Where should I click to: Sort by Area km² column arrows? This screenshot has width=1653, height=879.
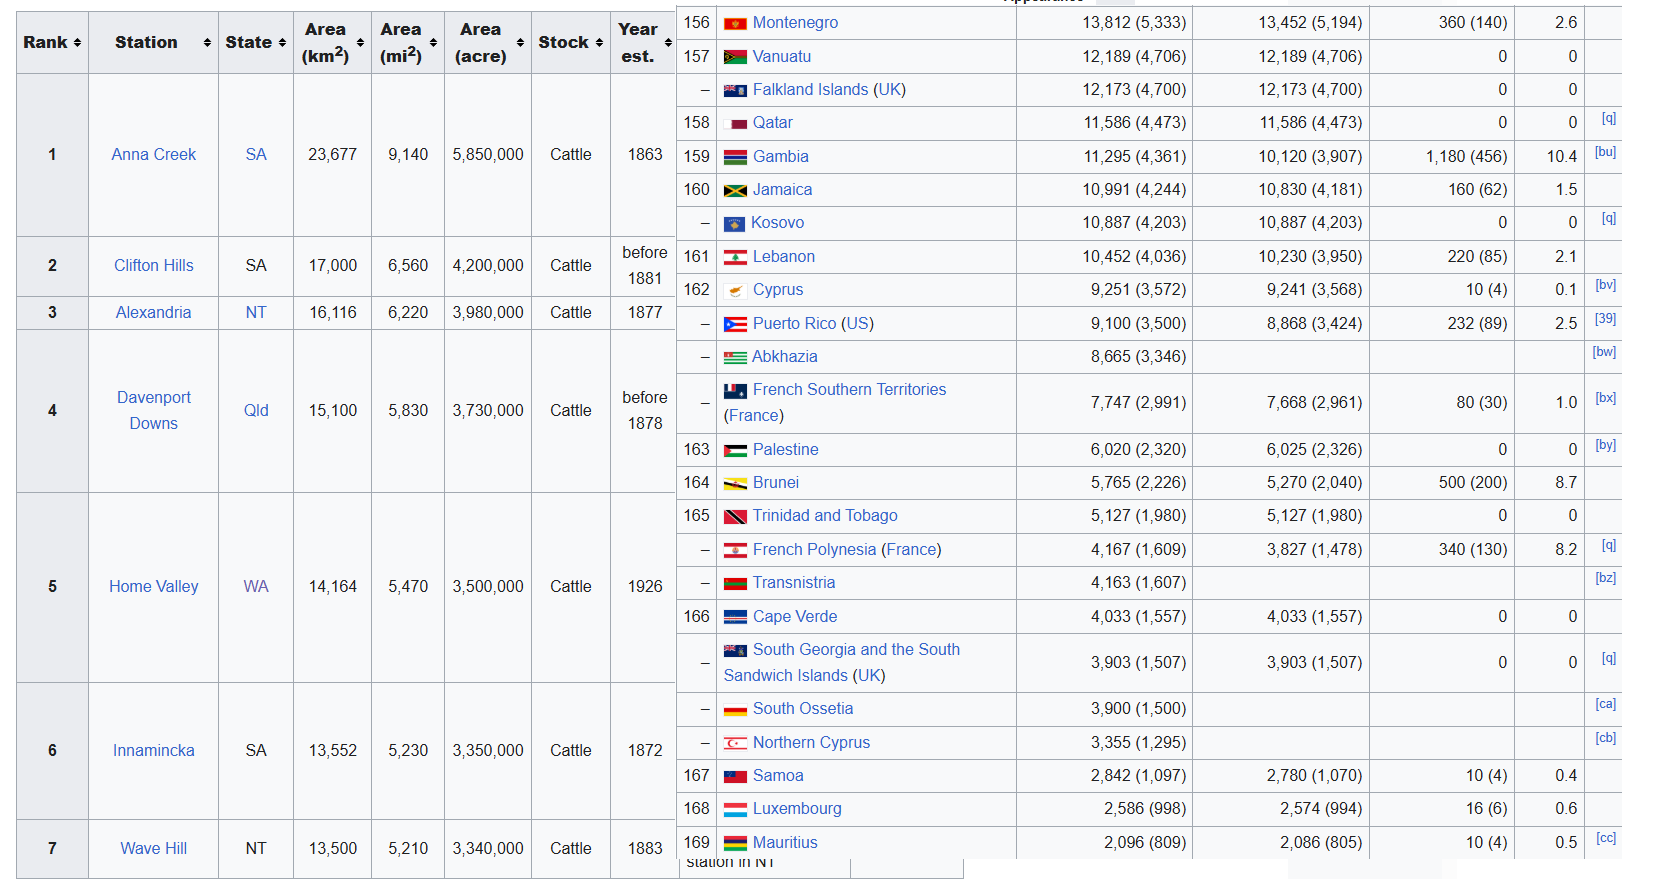[x=360, y=43]
